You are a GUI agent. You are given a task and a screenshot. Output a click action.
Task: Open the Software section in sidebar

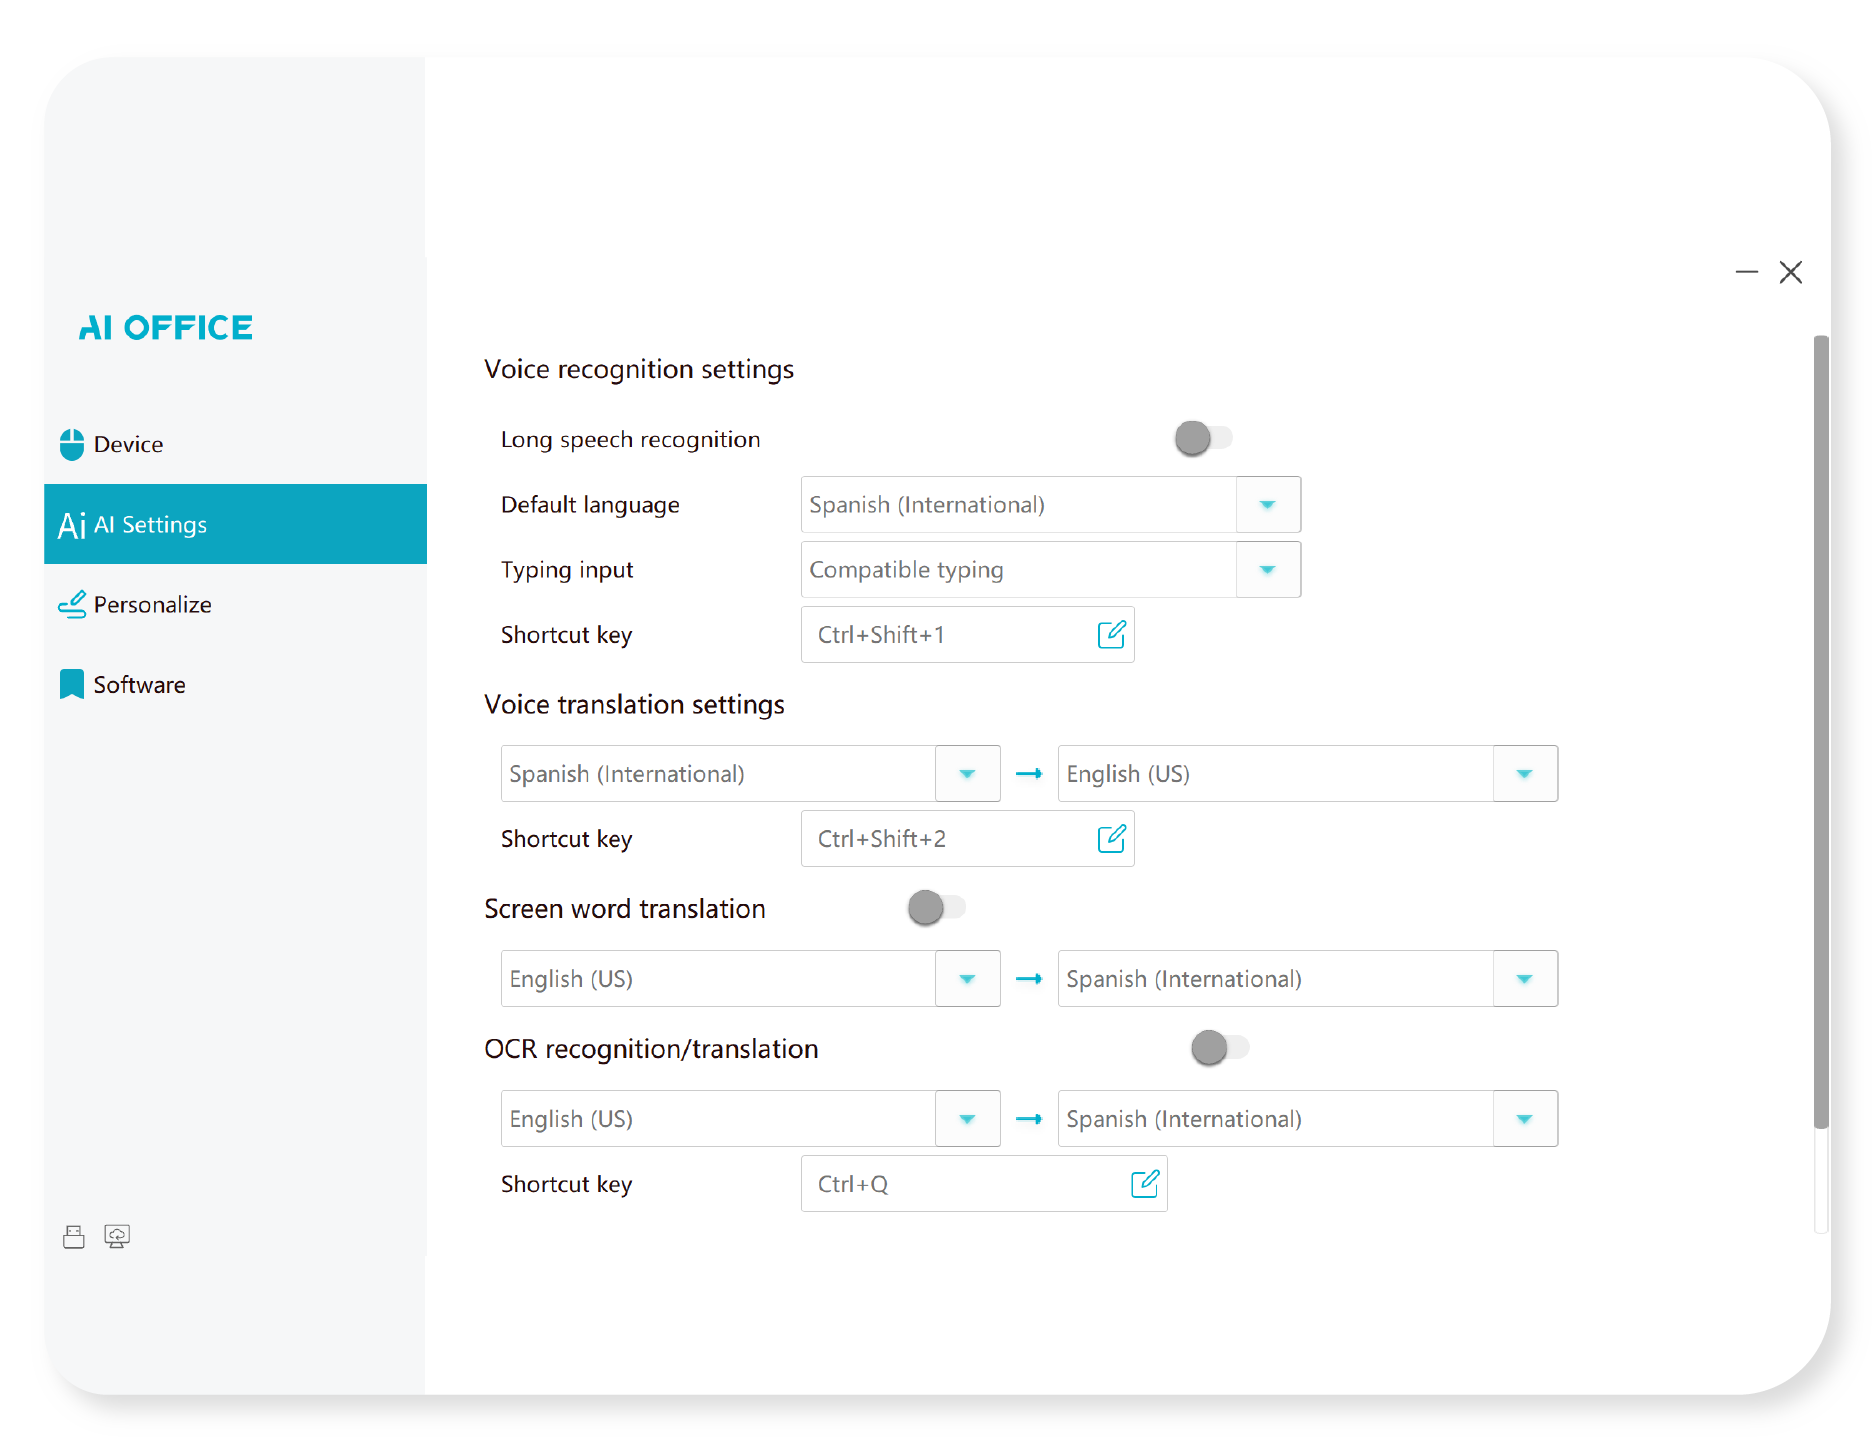[139, 685]
